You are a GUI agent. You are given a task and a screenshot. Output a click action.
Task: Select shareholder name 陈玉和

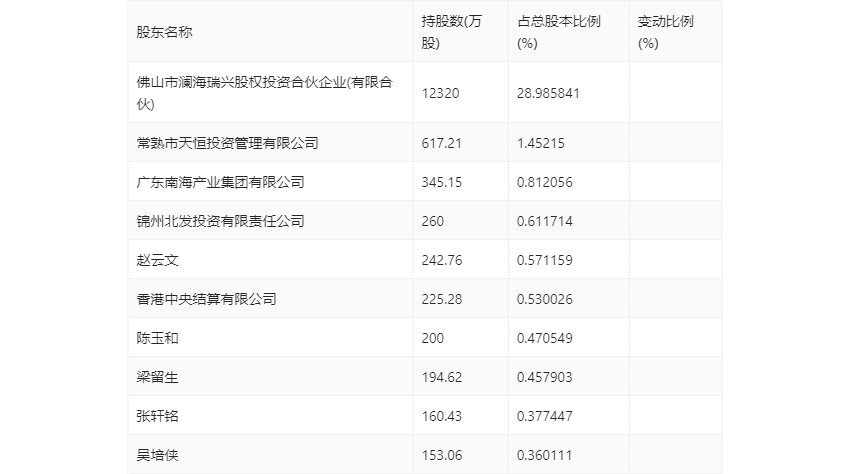pyautogui.click(x=157, y=338)
